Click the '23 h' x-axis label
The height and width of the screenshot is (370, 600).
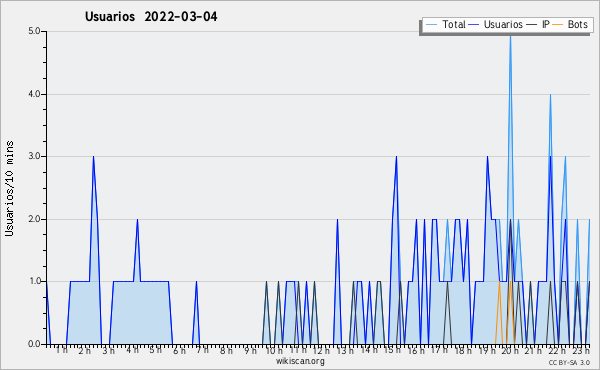[x=581, y=350]
